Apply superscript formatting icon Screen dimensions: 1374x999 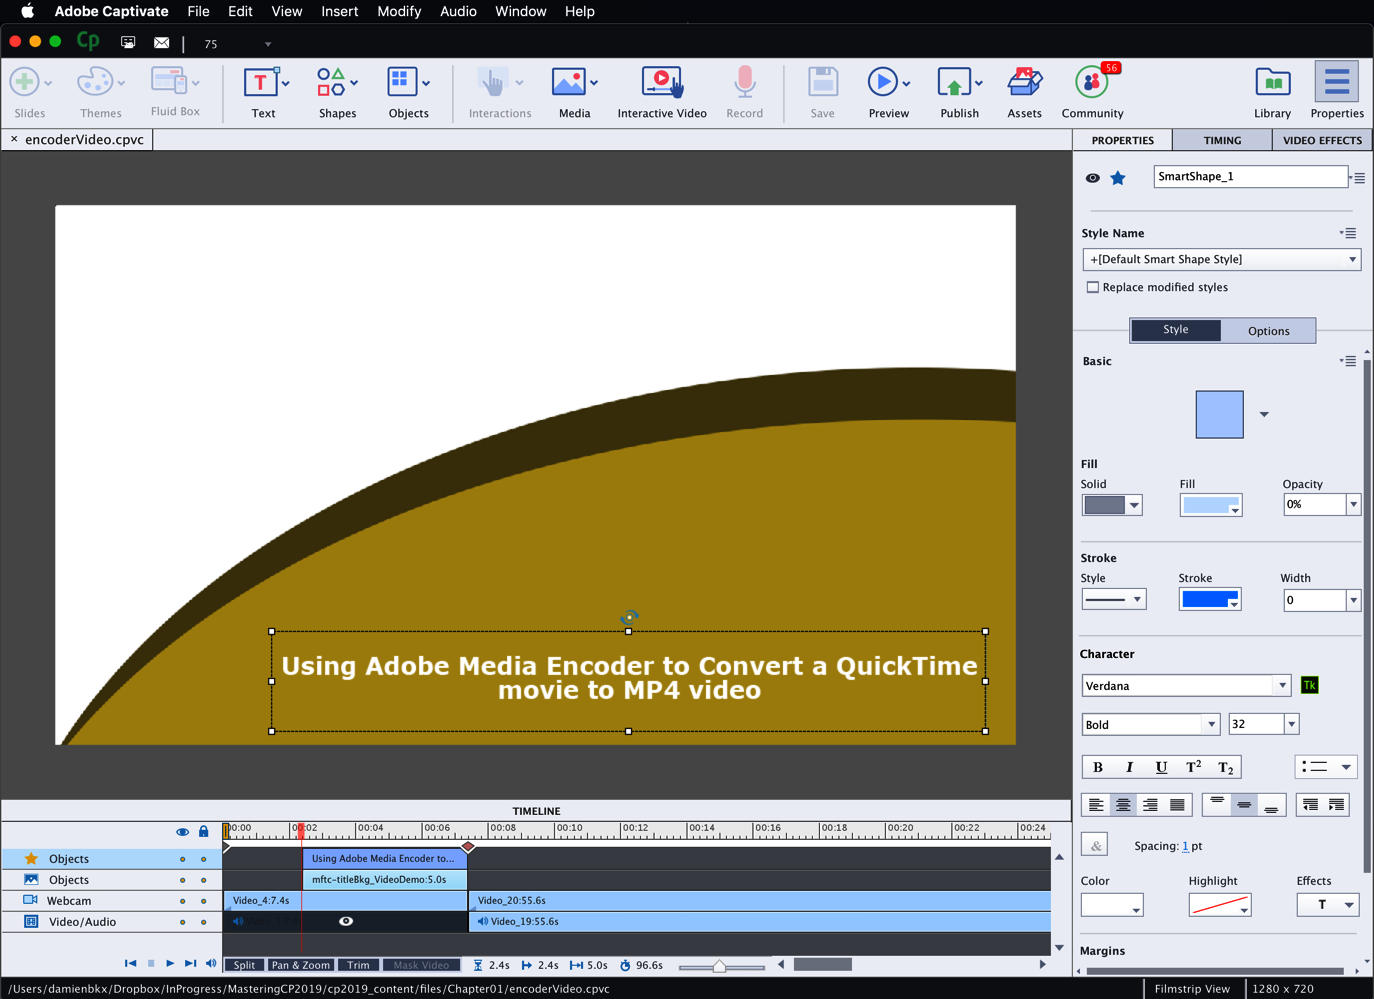1193,767
